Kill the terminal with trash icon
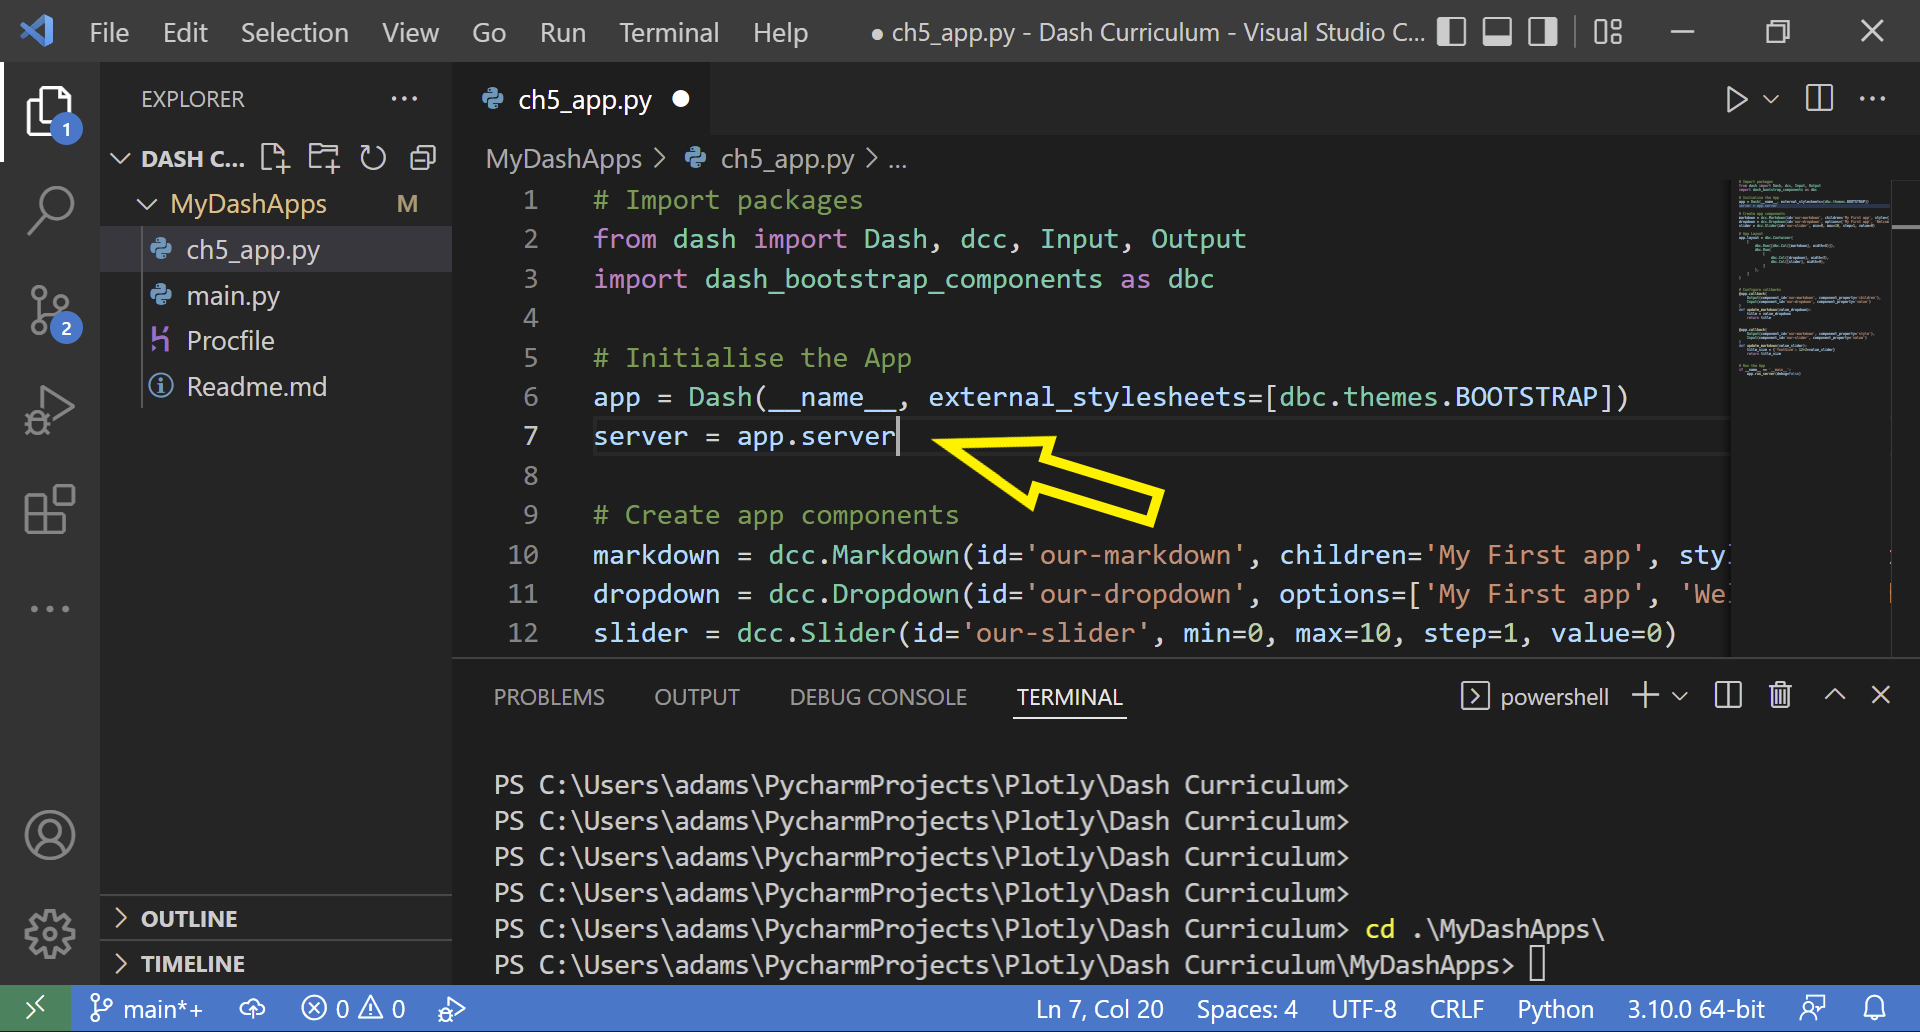 click(x=1780, y=695)
